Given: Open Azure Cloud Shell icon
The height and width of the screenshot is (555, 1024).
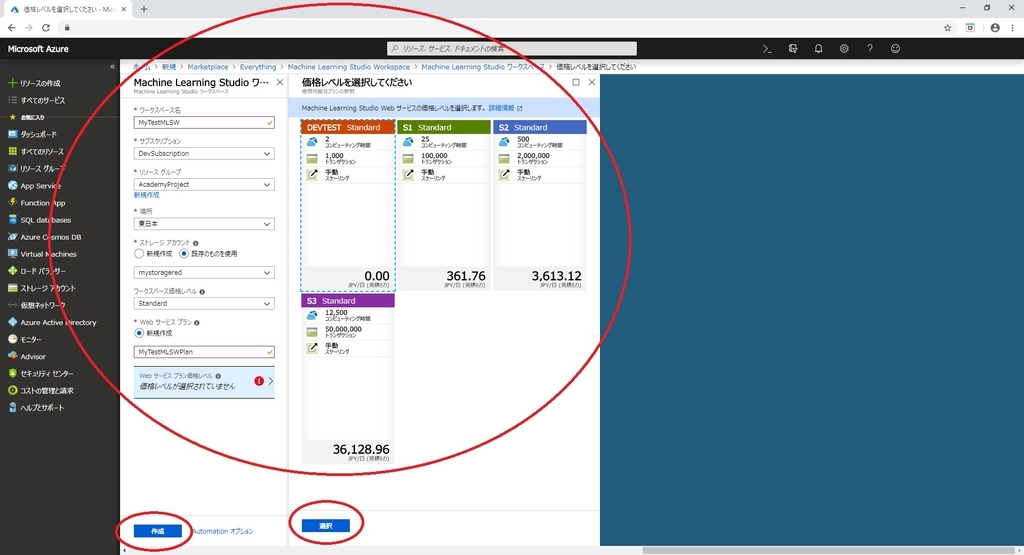Looking at the screenshot, I should pyautogui.click(x=767, y=48).
